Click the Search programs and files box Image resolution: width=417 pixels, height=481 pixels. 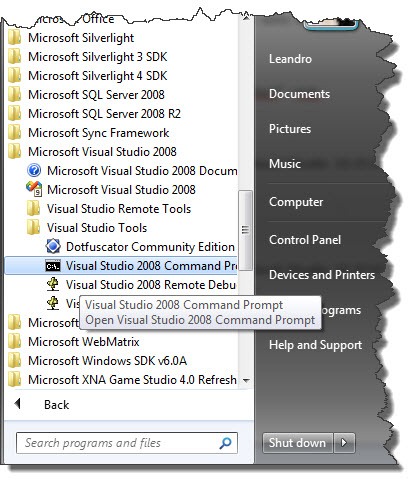coord(127,443)
